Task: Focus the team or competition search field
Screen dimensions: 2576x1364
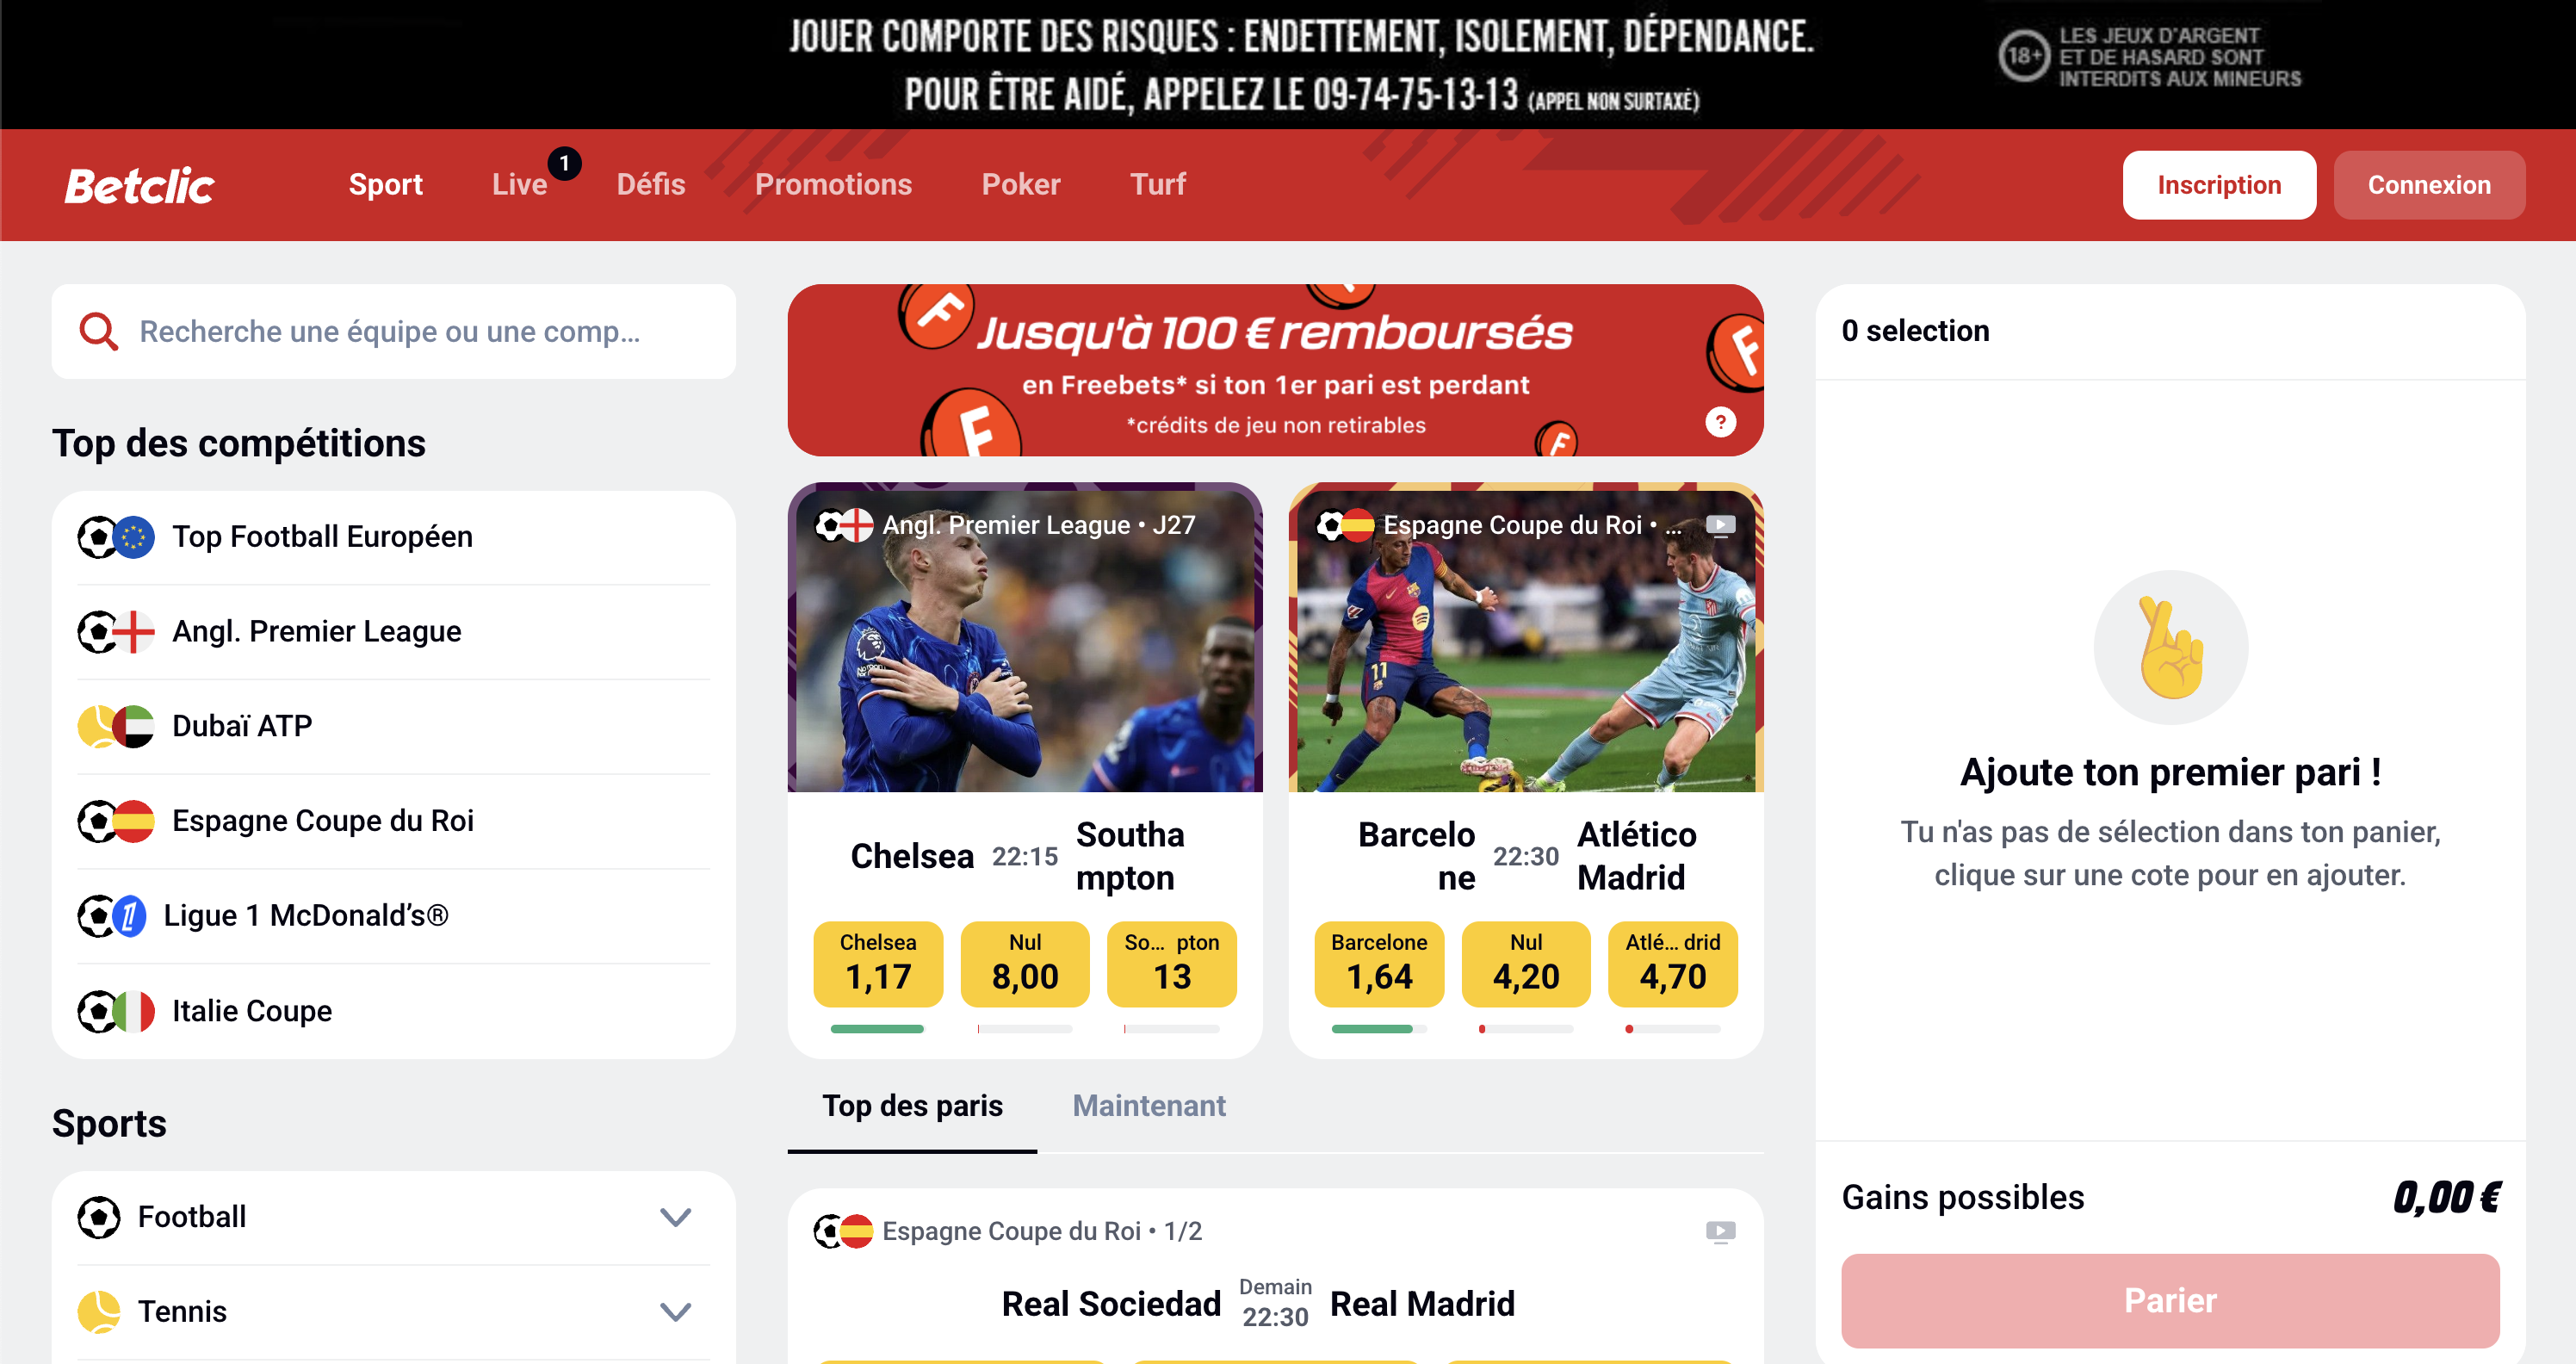Action: coord(393,331)
